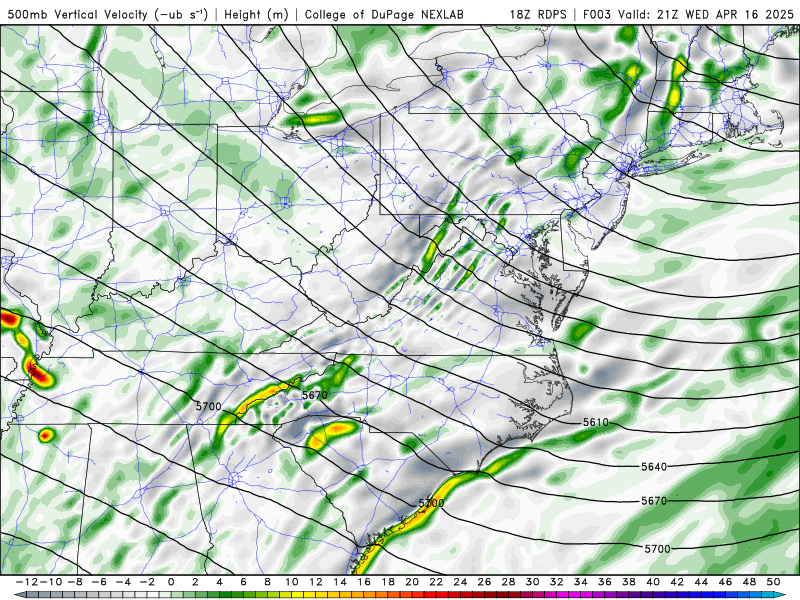Click the -4 value on the color scale
This screenshot has height=600, width=800.
pyautogui.click(x=123, y=582)
